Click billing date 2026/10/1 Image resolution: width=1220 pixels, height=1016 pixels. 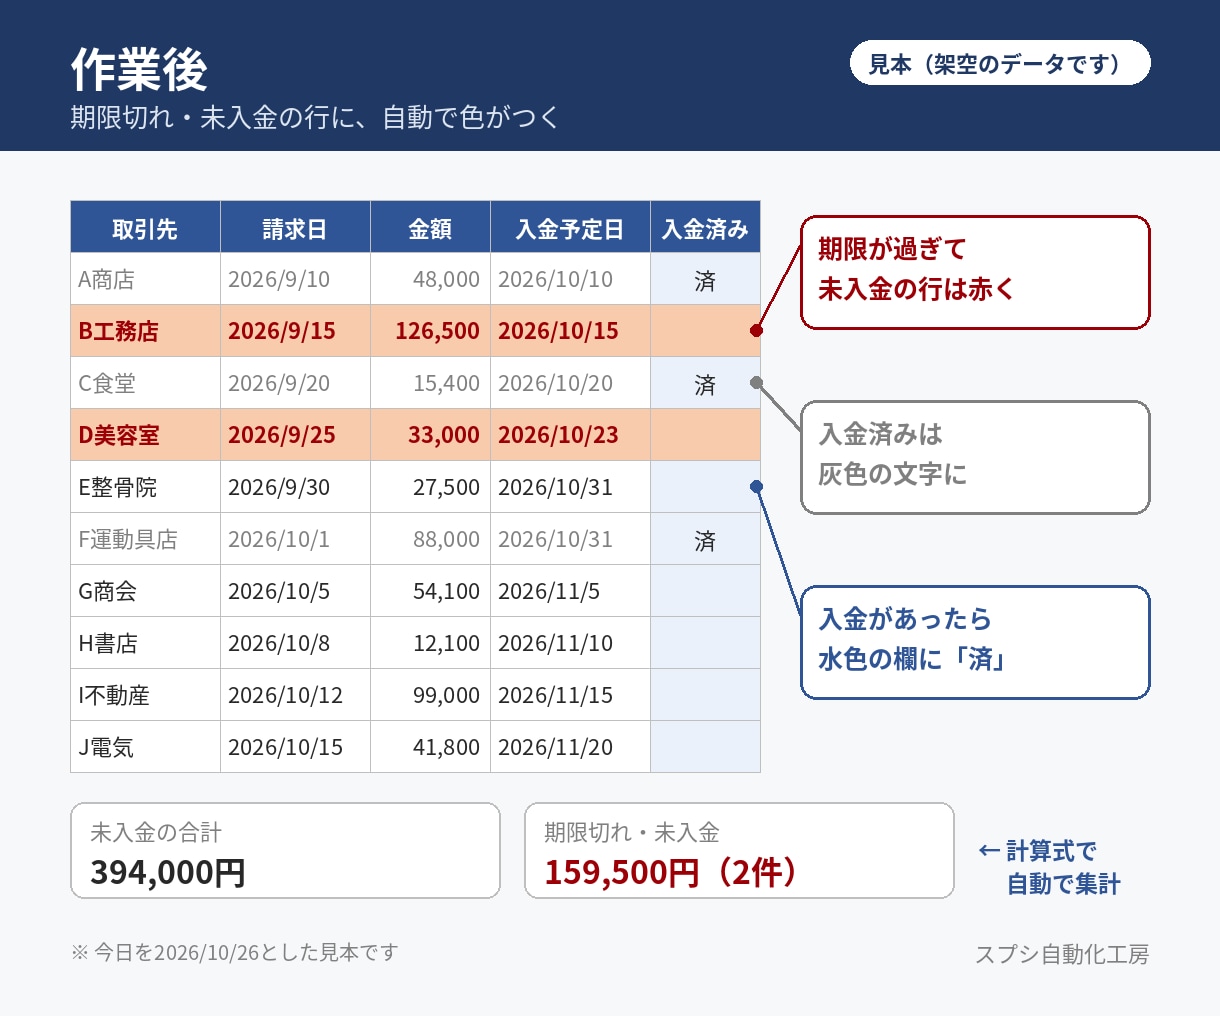click(295, 539)
